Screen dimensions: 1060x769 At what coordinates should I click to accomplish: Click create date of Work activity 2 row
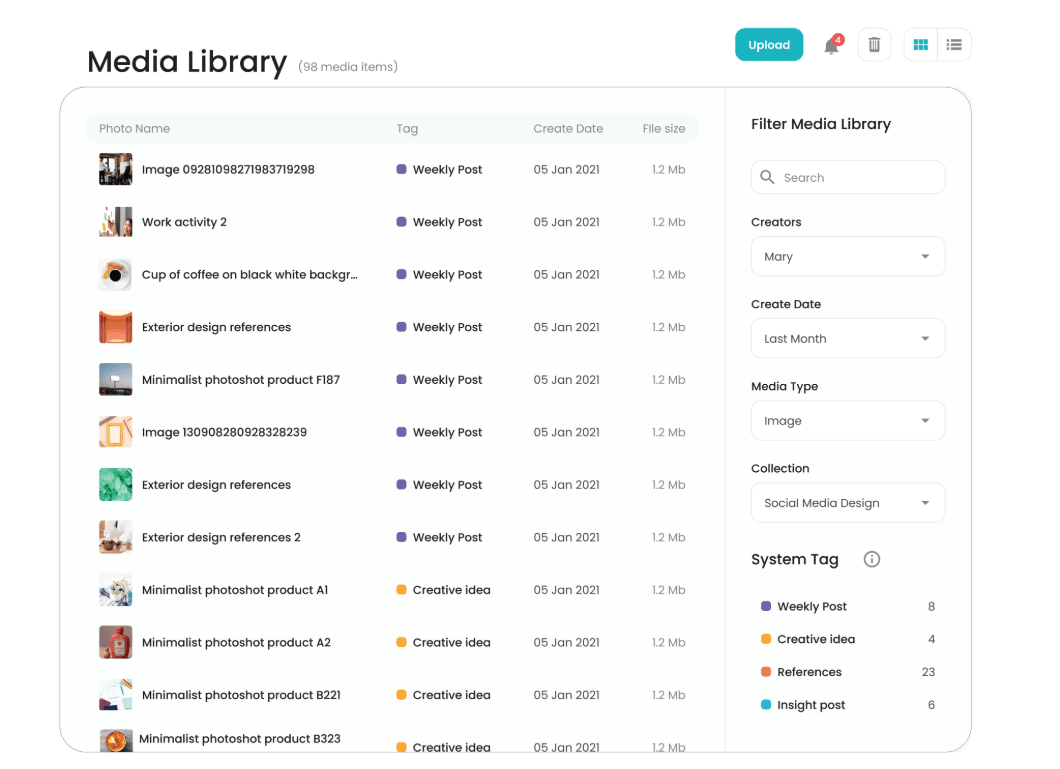[567, 222]
